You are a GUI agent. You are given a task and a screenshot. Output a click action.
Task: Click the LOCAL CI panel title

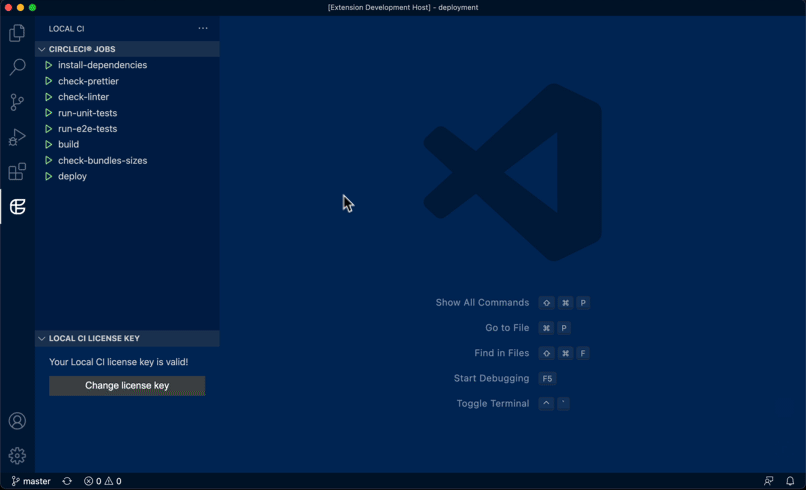[66, 29]
